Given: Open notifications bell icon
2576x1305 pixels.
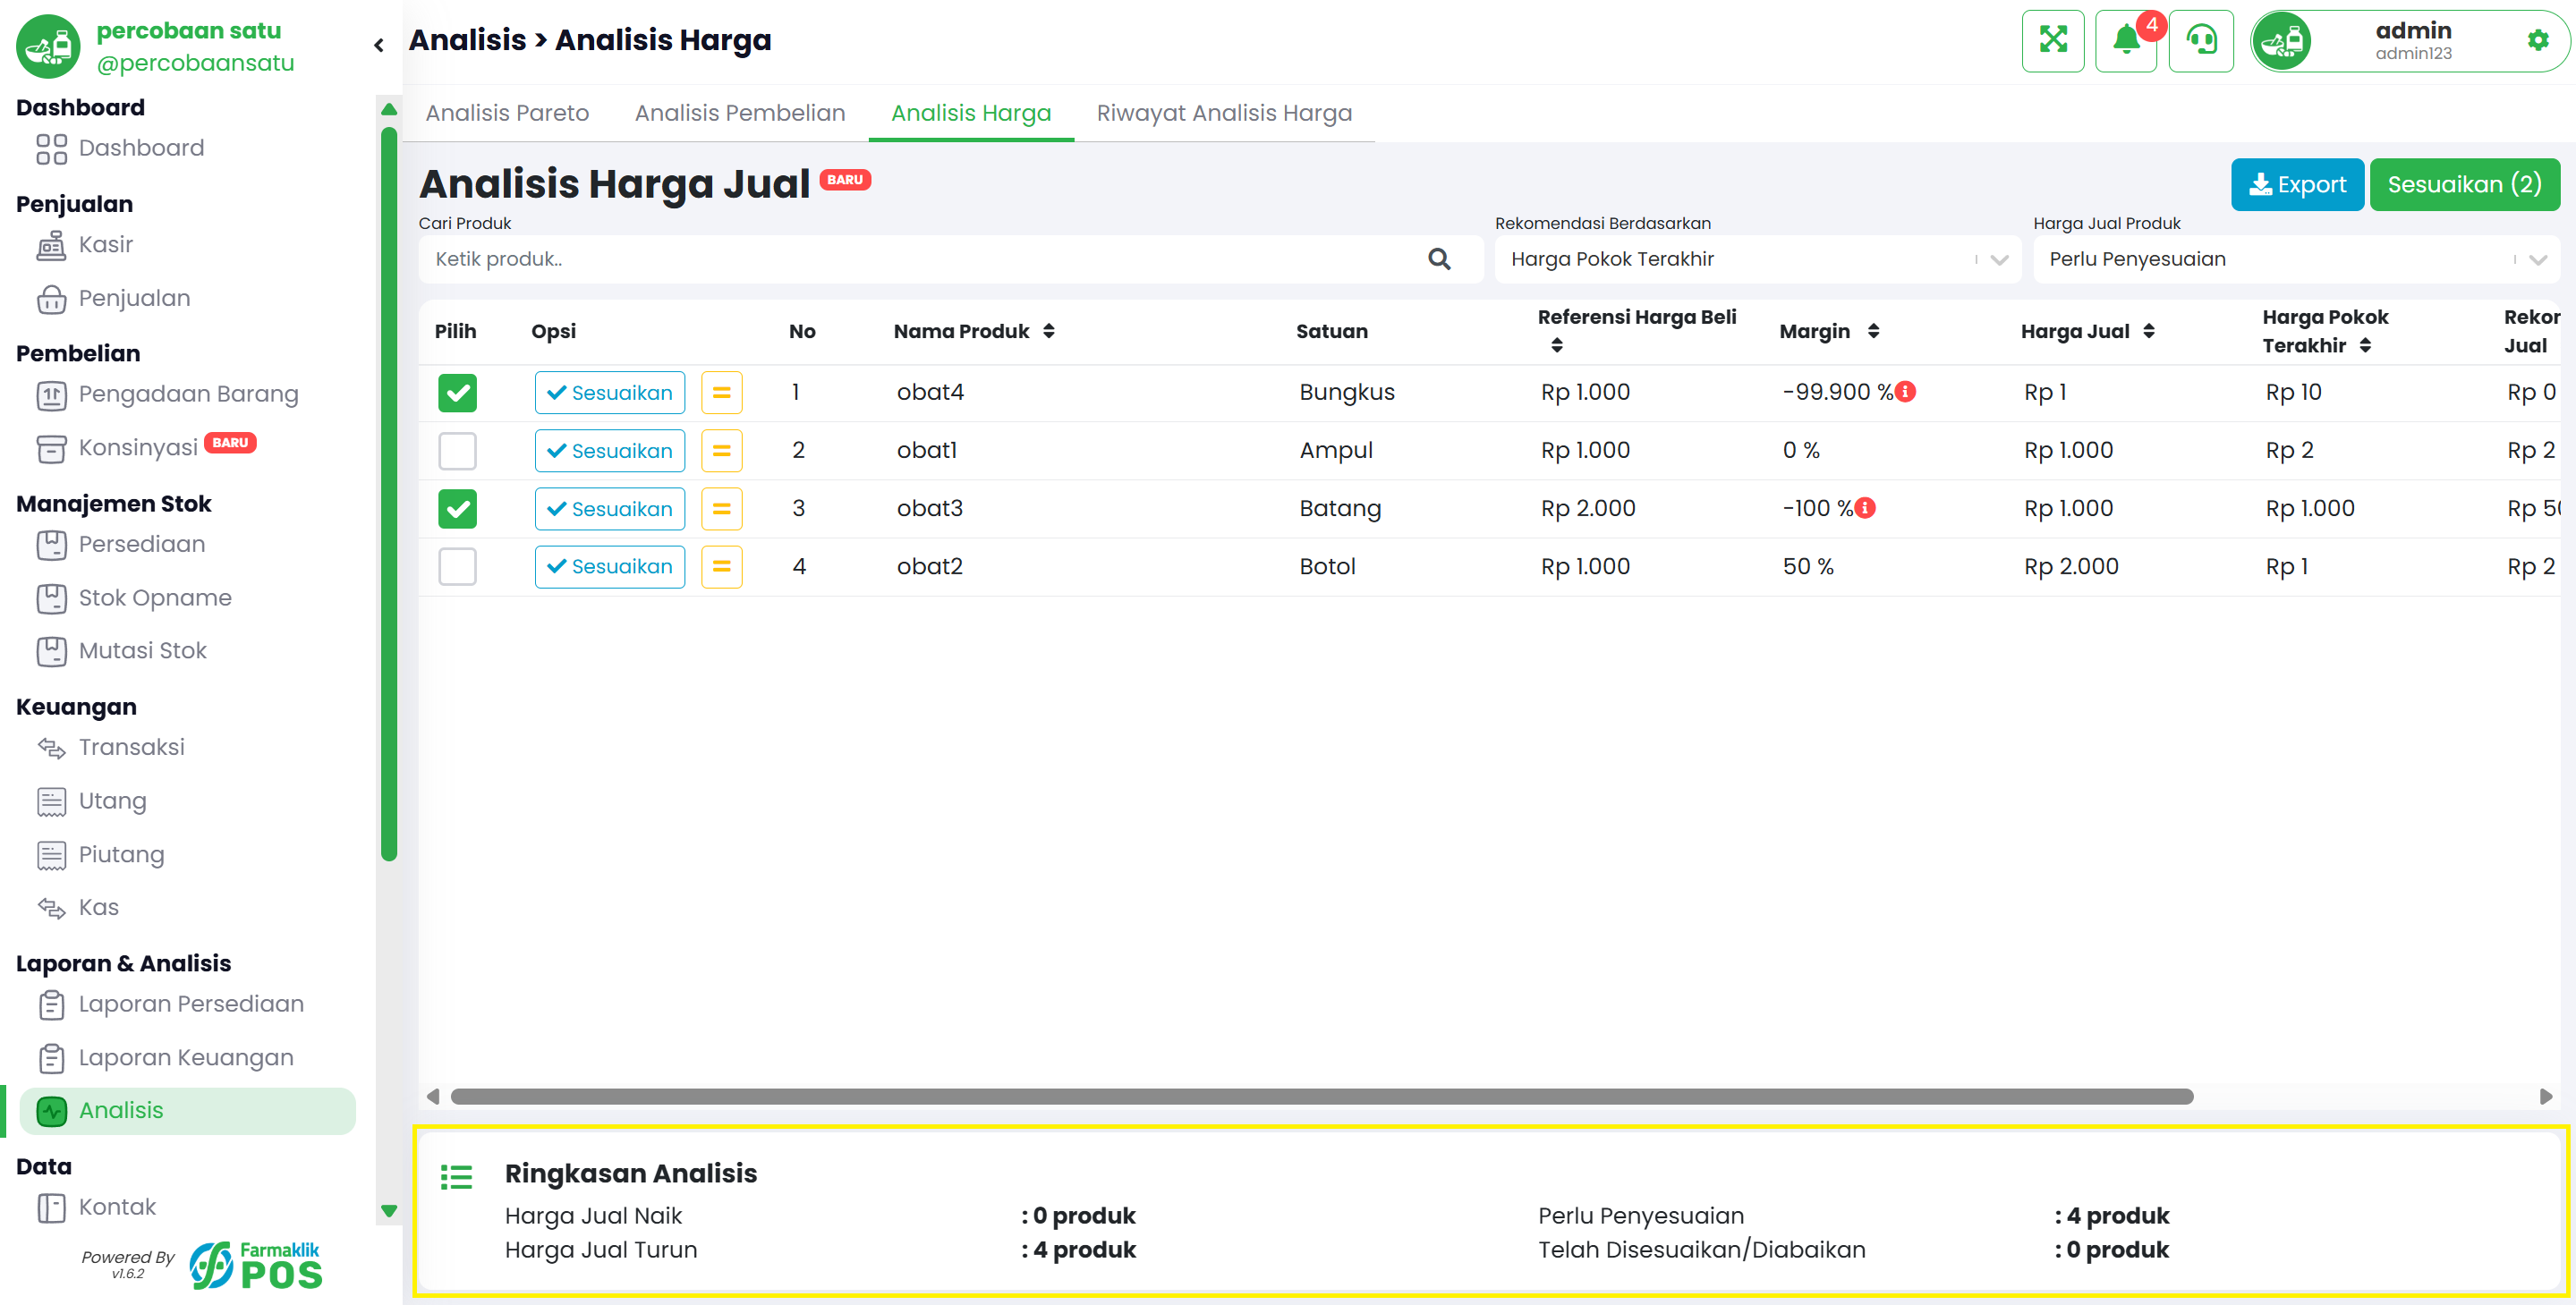Looking at the screenshot, I should pyautogui.click(x=2126, y=41).
